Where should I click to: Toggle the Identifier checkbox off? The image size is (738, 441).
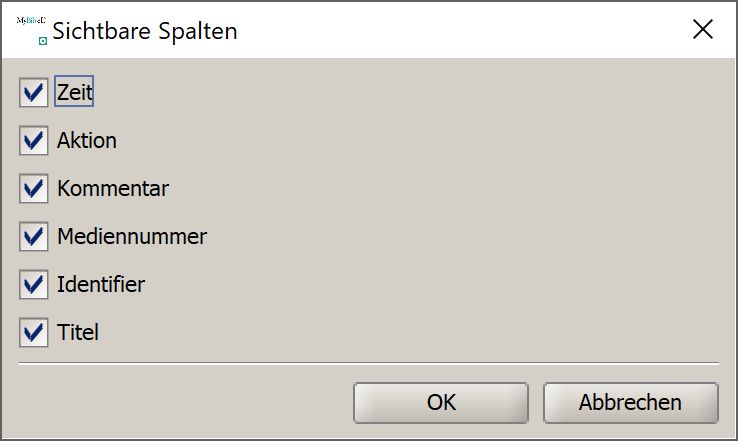click(x=33, y=284)
